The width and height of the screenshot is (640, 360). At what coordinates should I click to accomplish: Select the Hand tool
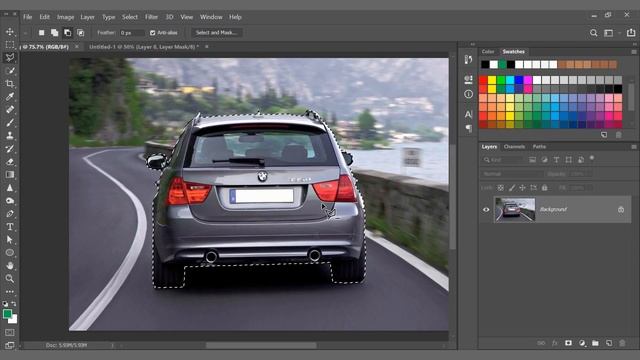[10, 266]
